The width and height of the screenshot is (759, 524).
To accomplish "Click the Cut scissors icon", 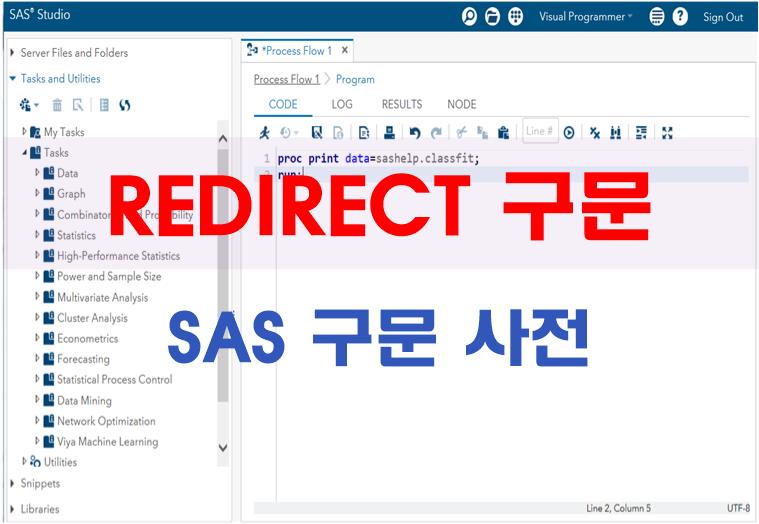I will point(462,133).
